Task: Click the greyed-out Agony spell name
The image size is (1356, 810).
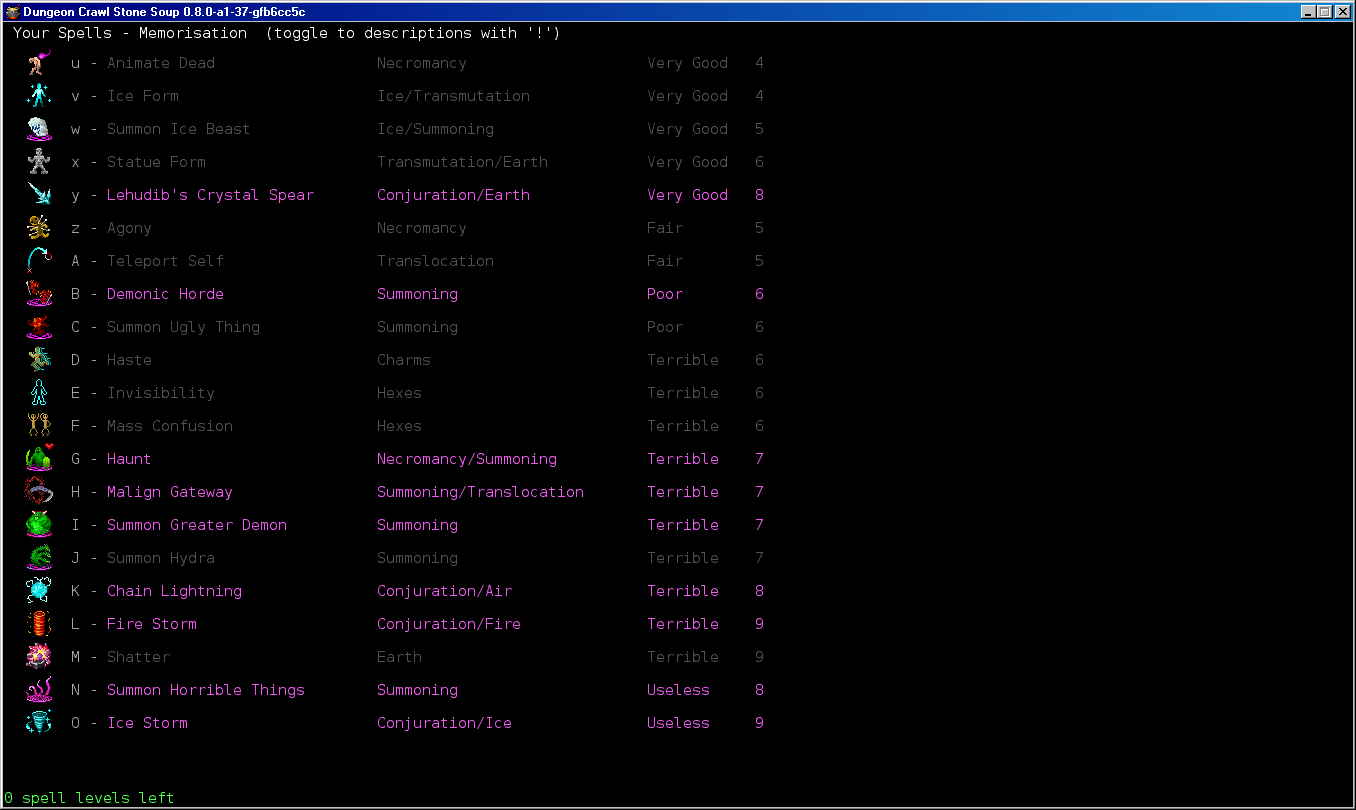Action: coord(129,228)
